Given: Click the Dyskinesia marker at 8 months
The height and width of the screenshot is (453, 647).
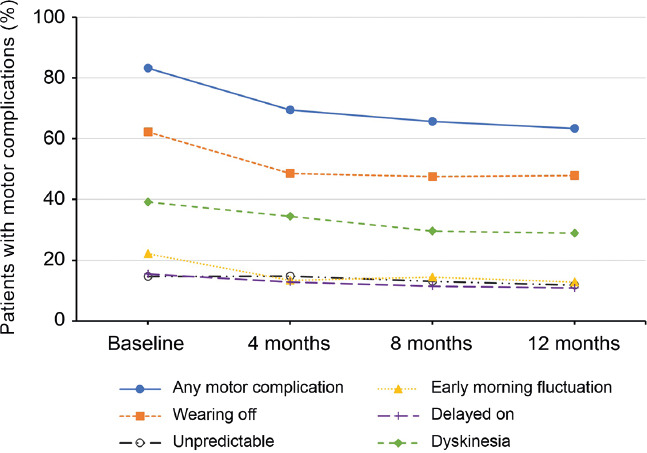Looking at the screenshot, I should [433, 231].
